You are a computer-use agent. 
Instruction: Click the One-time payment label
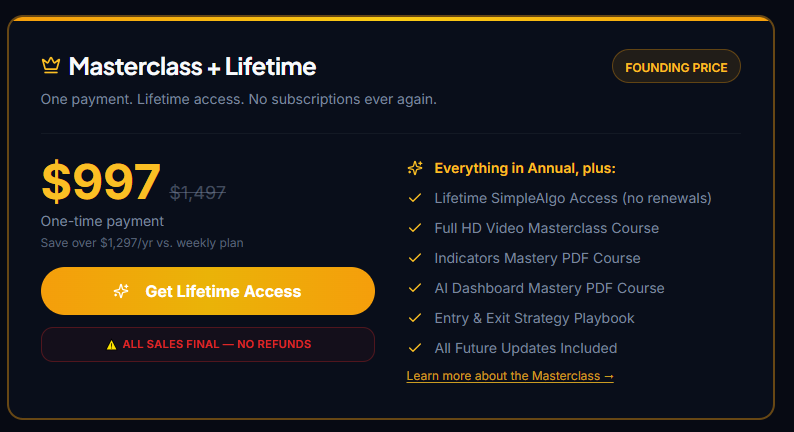[102, 221]
